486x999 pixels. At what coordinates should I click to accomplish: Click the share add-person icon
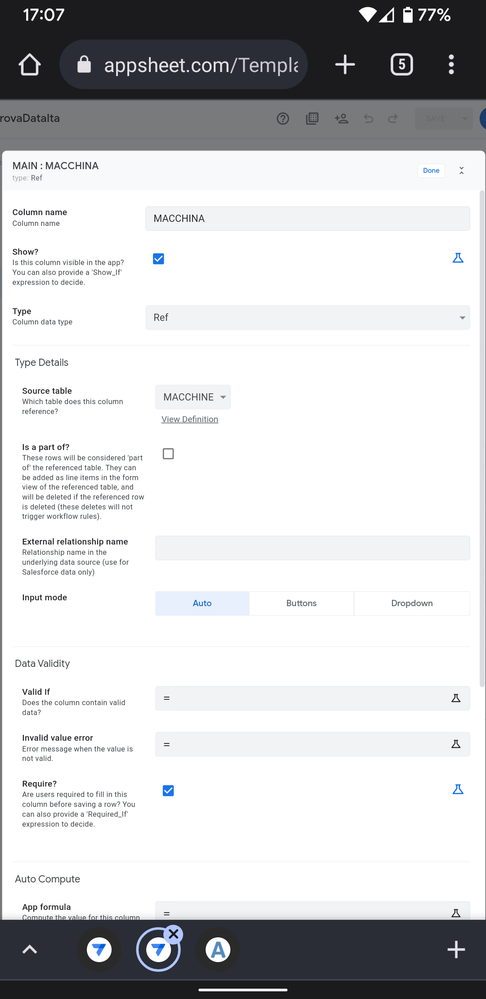pos(341,119)
